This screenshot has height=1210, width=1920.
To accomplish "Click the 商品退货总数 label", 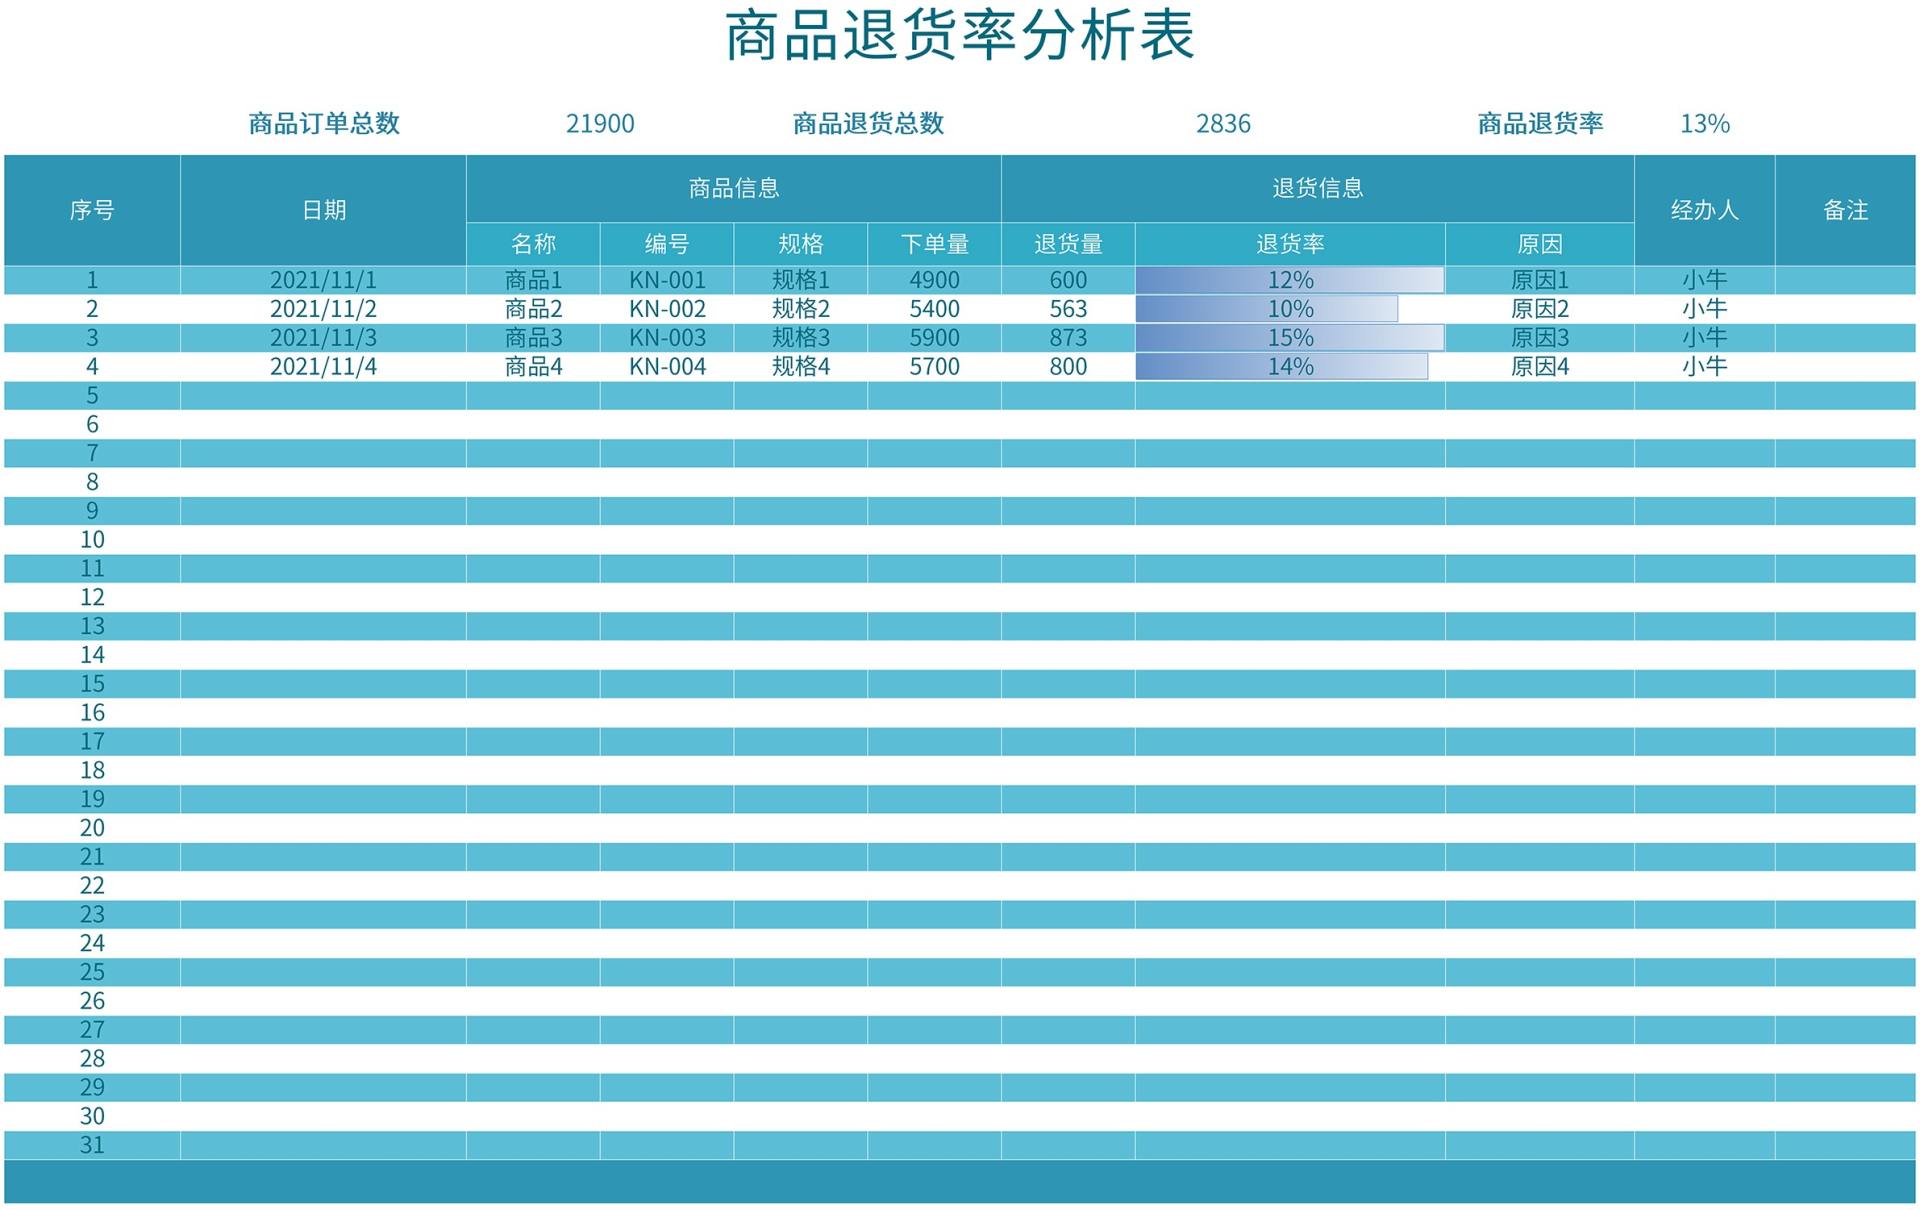I will pyautogui.click(x=868, y=123).
